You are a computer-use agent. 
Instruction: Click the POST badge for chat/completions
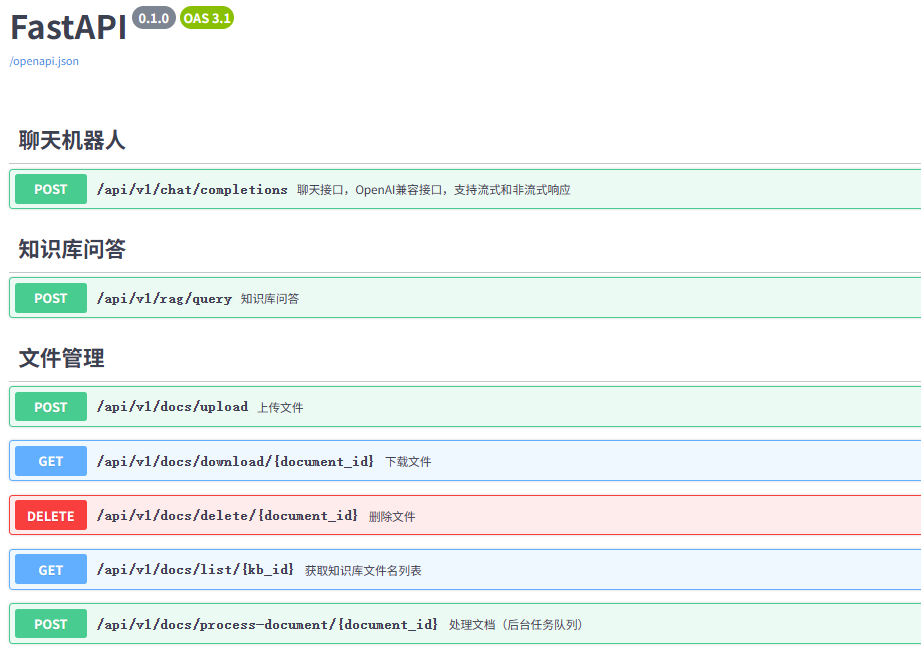pos(51,189)
